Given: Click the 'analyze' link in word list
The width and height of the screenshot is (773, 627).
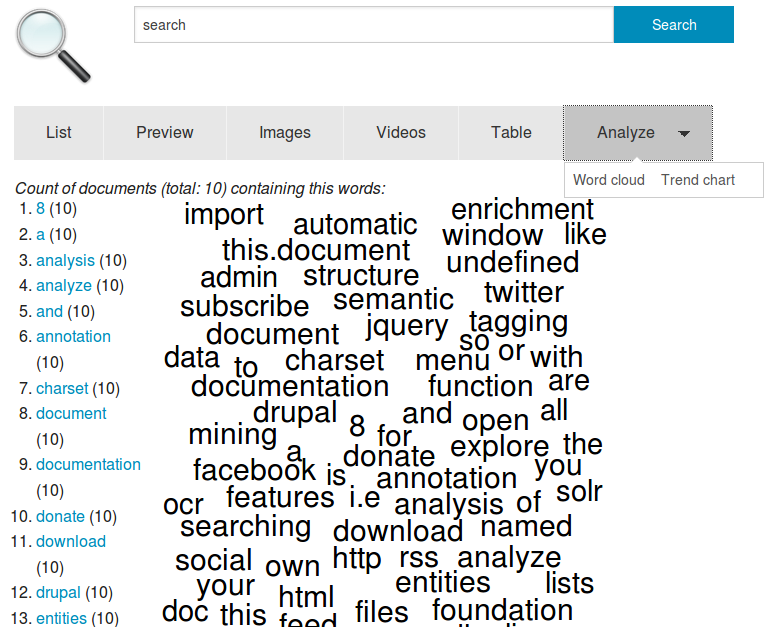Looking at the screenshot, I should pyautogui.click(x=64, y=285).
